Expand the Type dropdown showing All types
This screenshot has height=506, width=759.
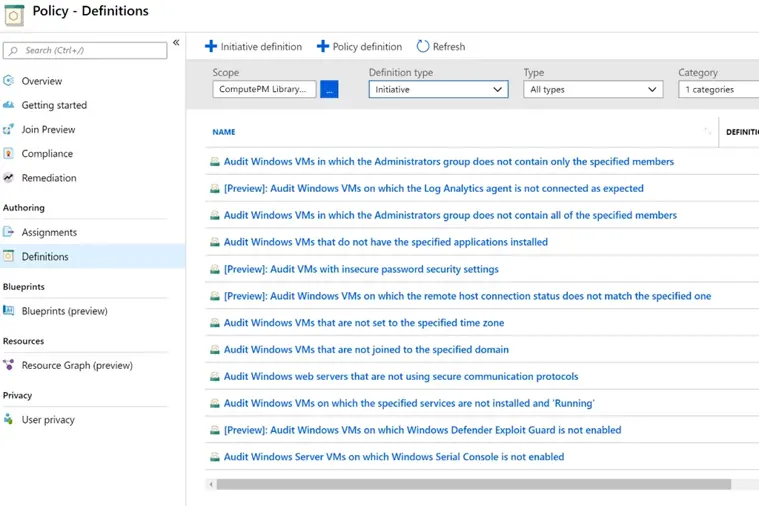593,89
